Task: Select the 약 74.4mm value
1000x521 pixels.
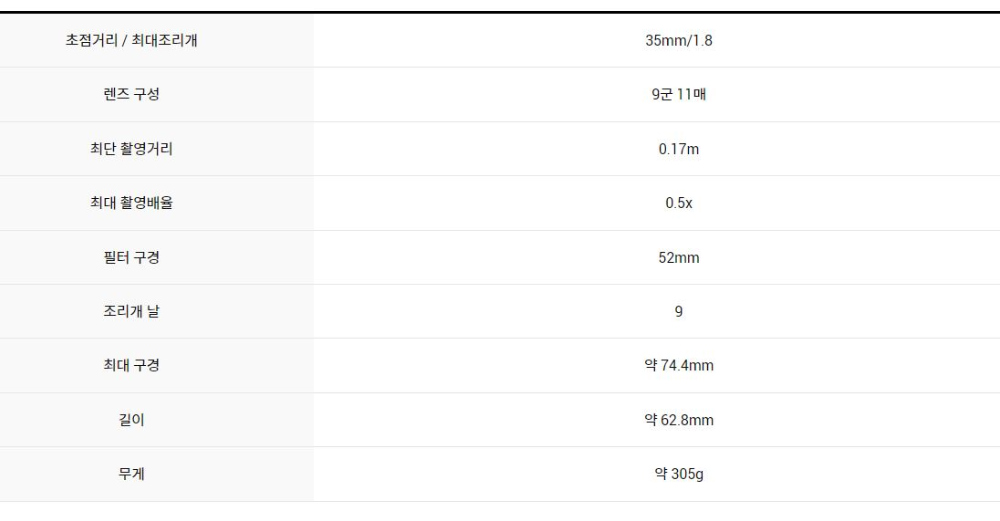Action: [679, 366]
